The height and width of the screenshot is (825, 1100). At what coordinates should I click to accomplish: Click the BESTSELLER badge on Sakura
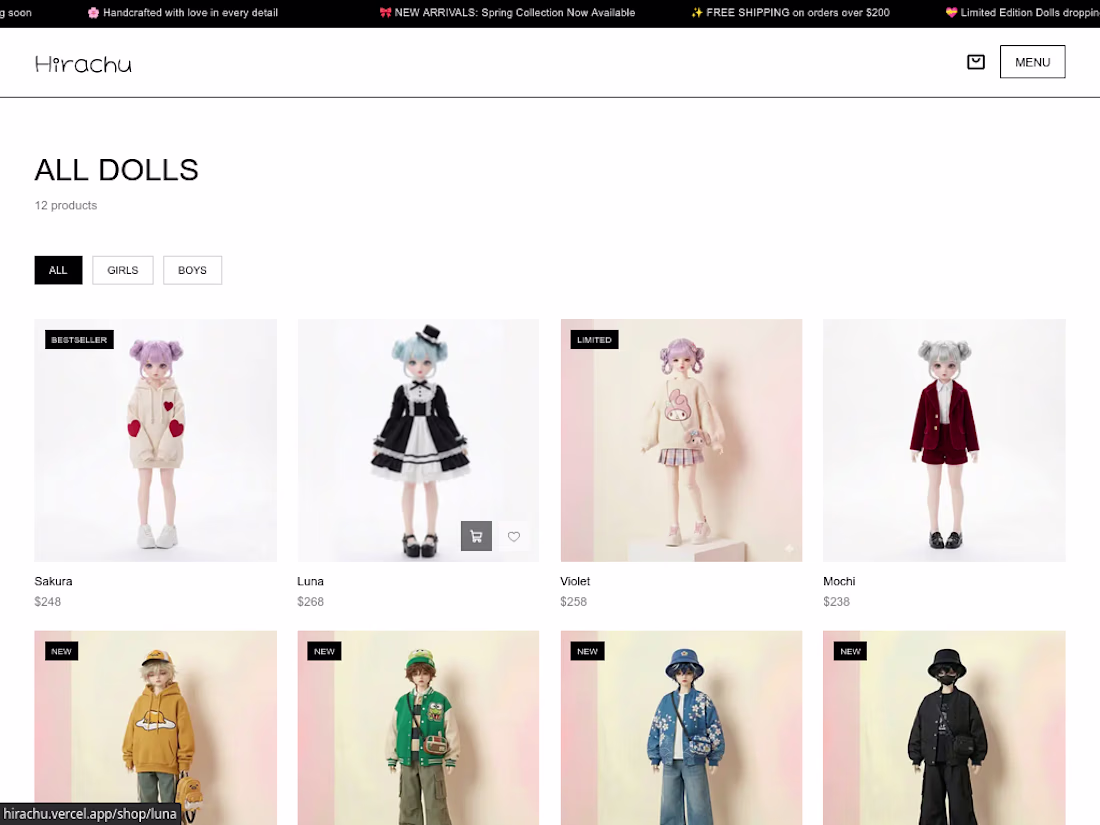pyautogui.click(x=79, y=340)
